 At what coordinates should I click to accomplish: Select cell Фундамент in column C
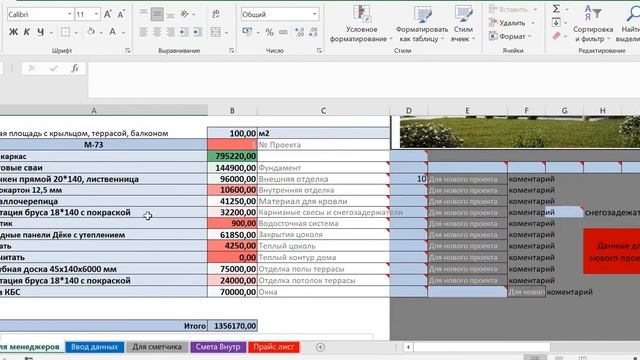(323, 167)
